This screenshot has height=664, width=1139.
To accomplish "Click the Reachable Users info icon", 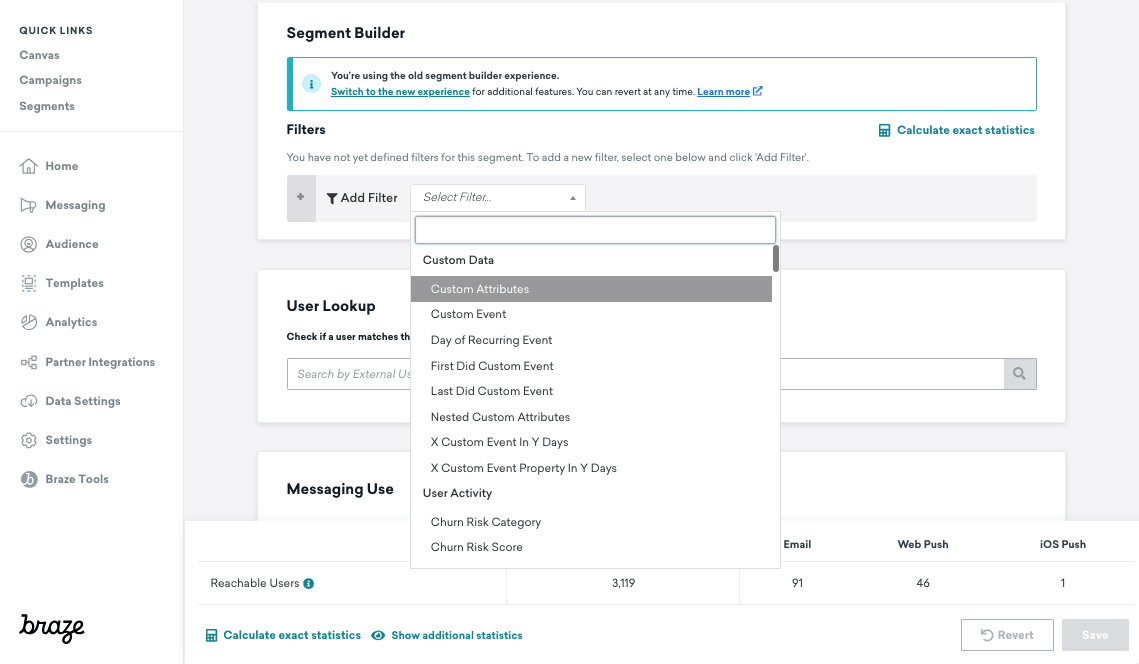I will [309, 583].
